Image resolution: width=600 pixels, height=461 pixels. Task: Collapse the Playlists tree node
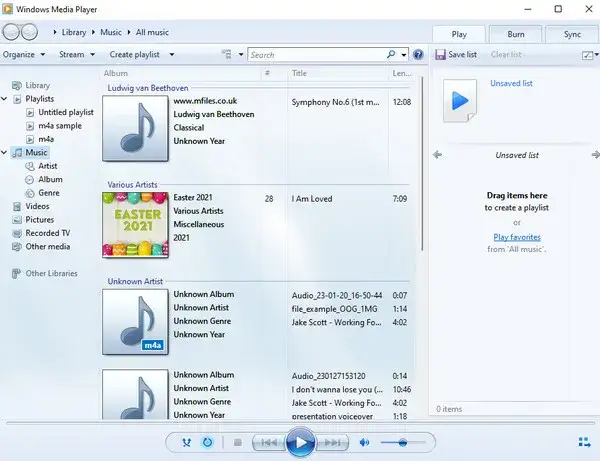click(x=4, y=99)
